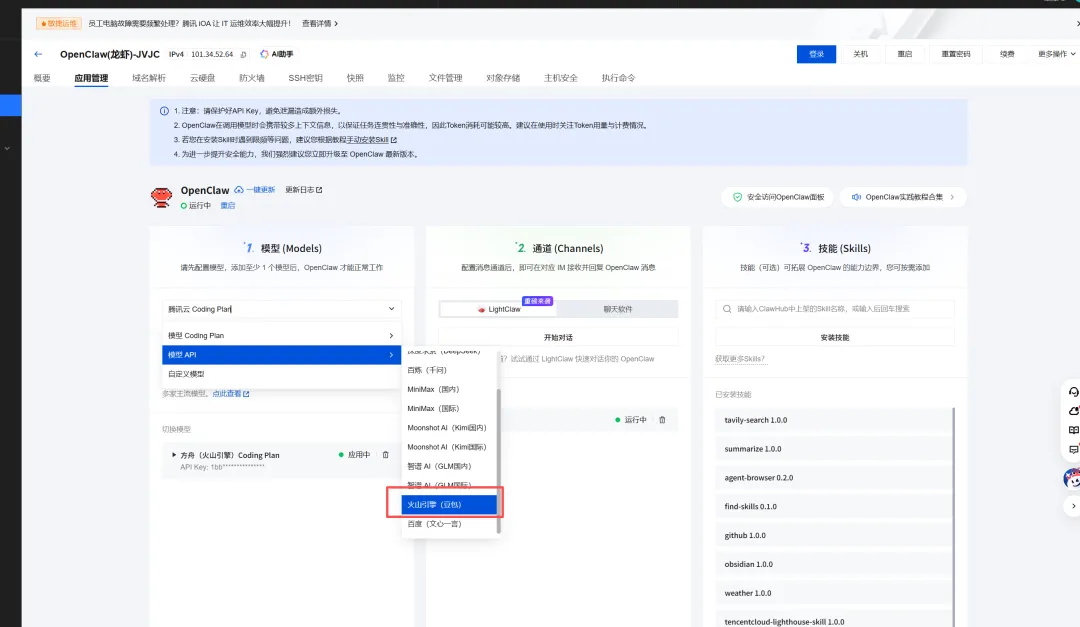Select MiniMax（国内） from model list
Image resolution: width=1080 pixels, height=627 pixels.
coord(448,389)
